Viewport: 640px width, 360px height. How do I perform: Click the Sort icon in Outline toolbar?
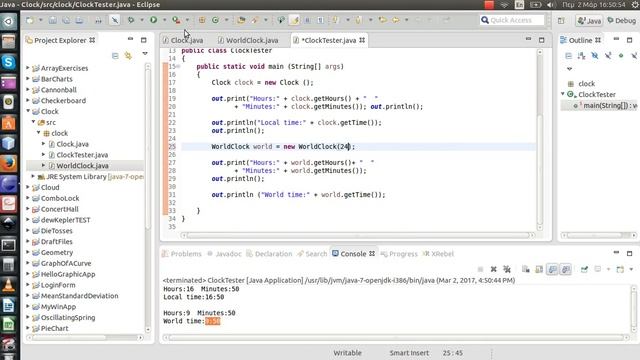582,56
